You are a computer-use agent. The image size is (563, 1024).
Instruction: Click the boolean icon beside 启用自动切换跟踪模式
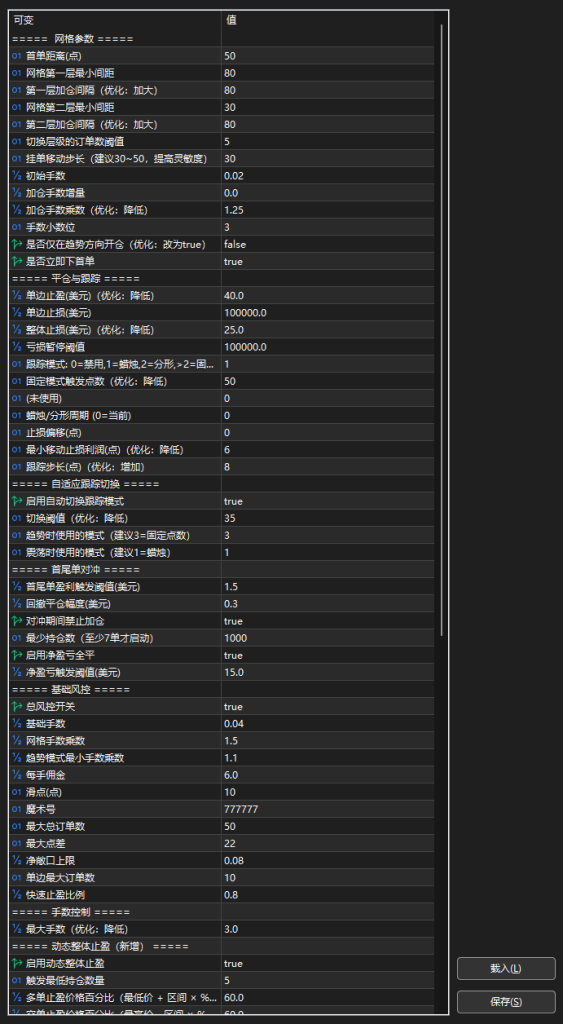click(x=17, y=501)
